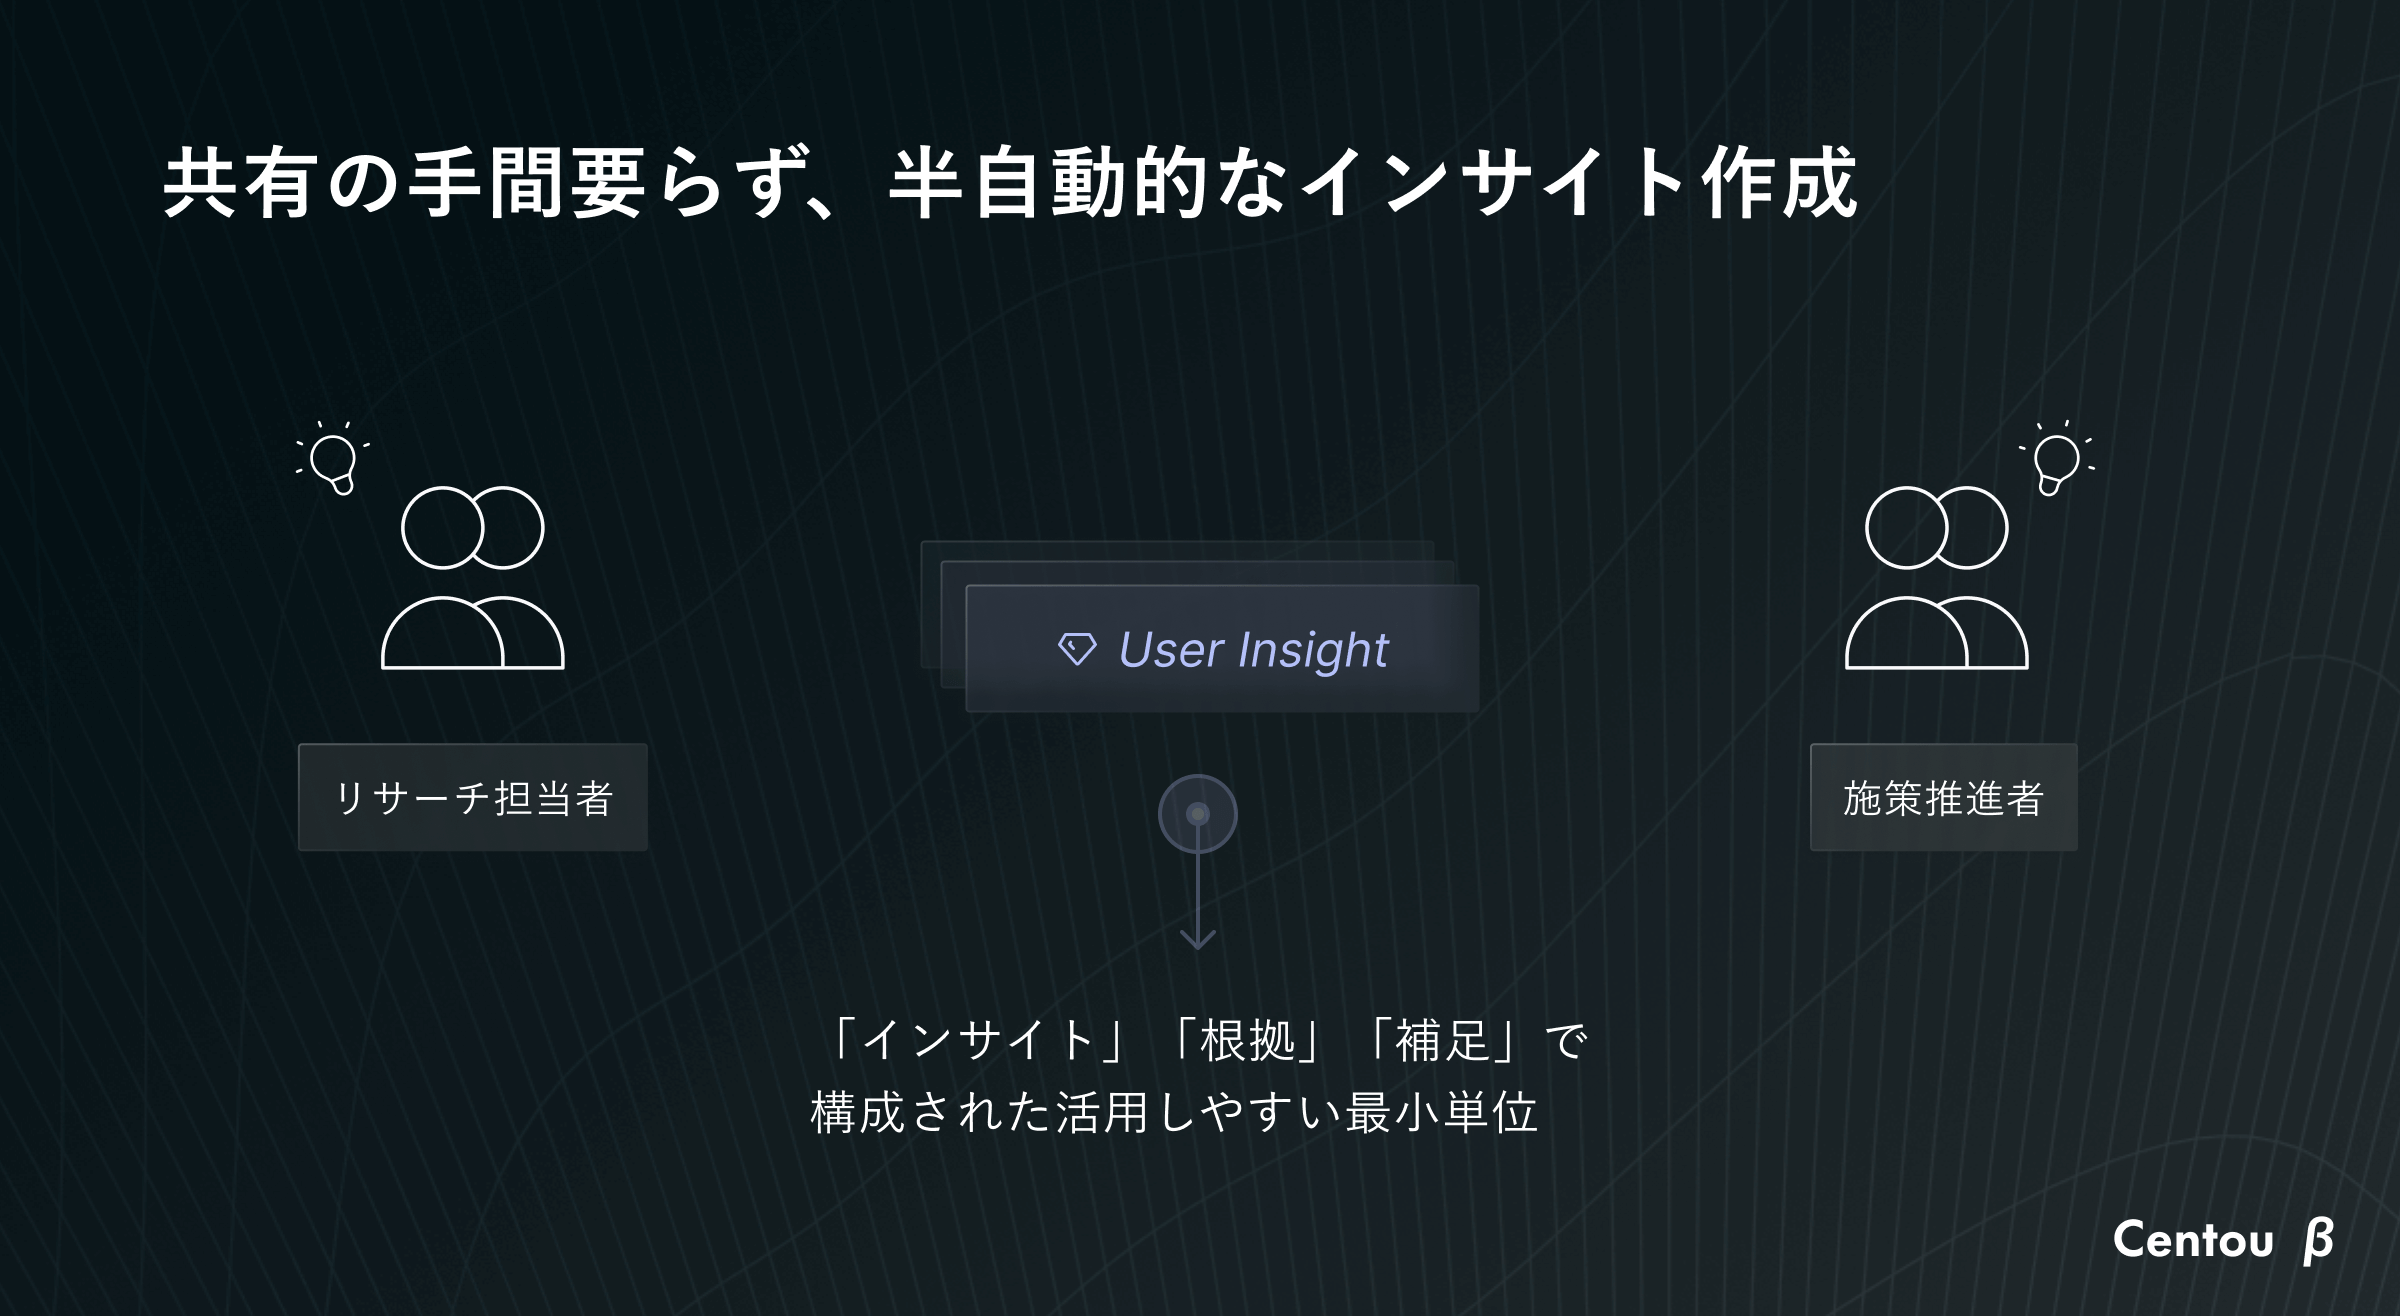This screenshot has width=2400, height=1316.
Task: Click the slide title 共有の手間要らず
Action: (x=440, y=184)
